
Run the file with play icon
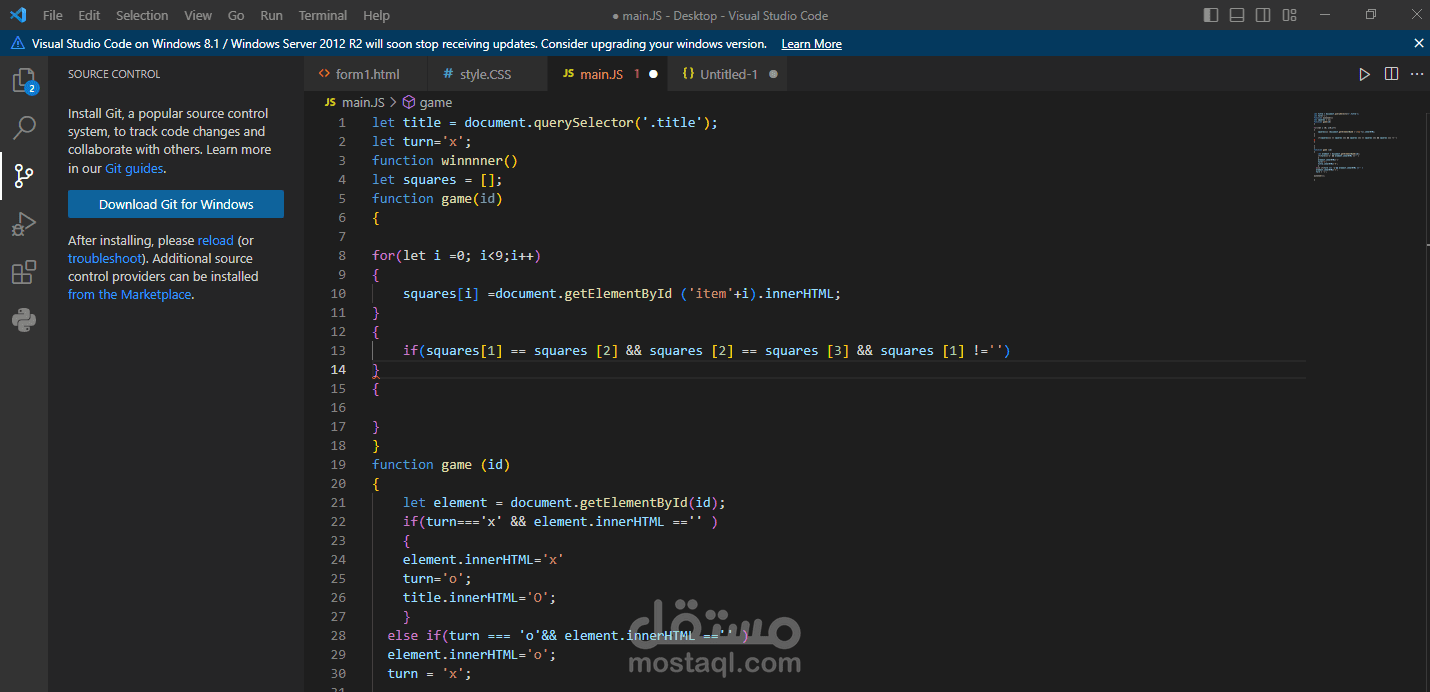click(1365, 74)
